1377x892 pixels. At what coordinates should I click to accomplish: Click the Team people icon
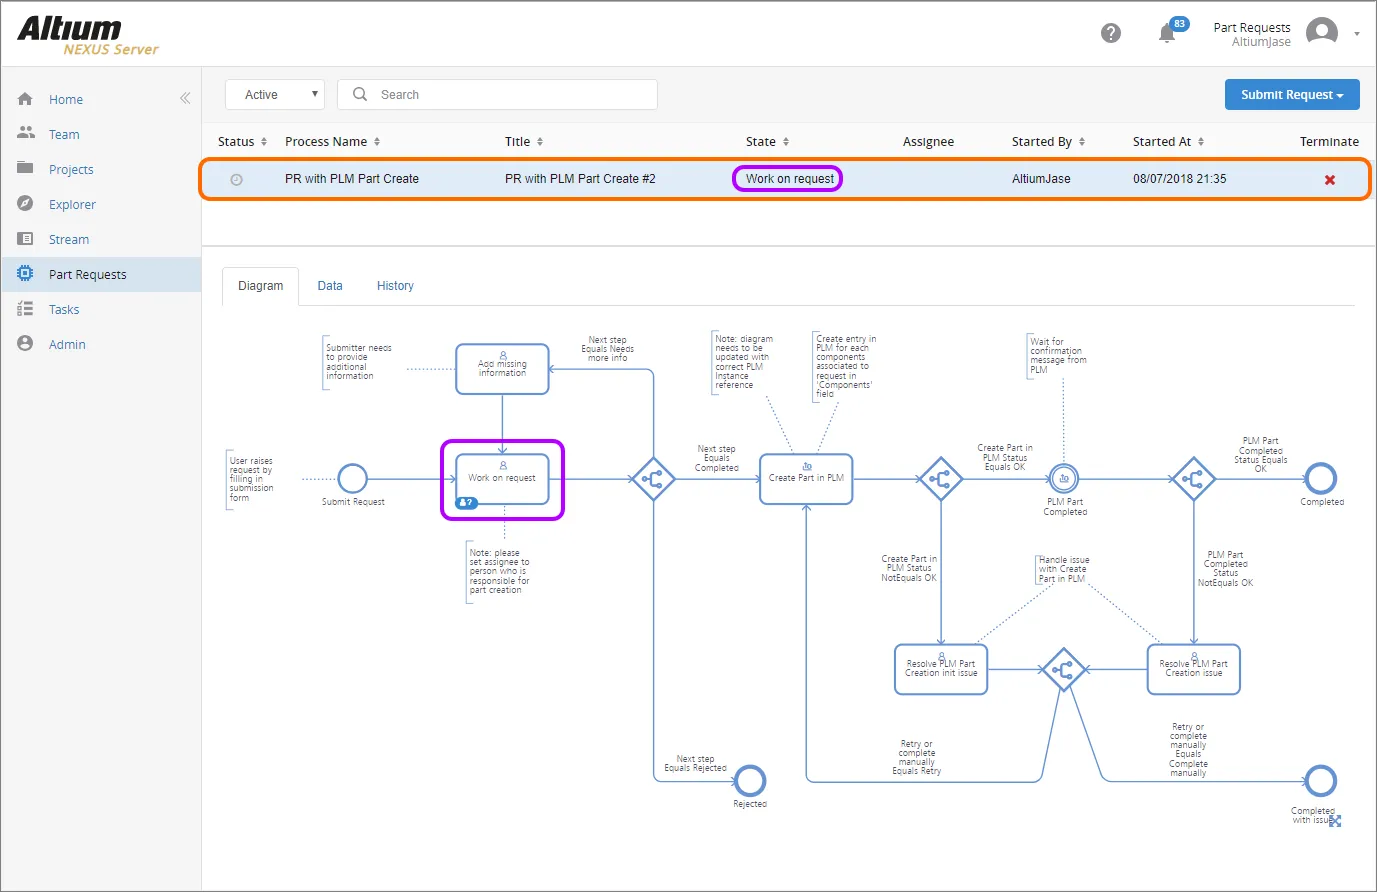(26, 133)
